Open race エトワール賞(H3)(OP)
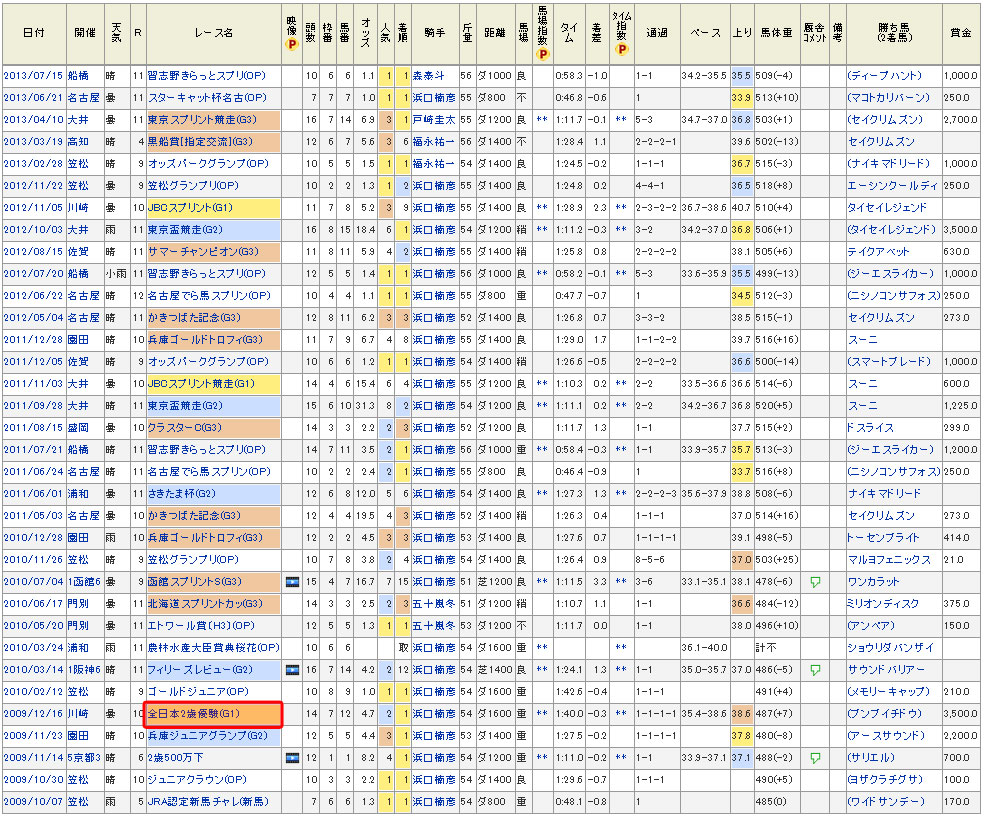 (201, 626)
